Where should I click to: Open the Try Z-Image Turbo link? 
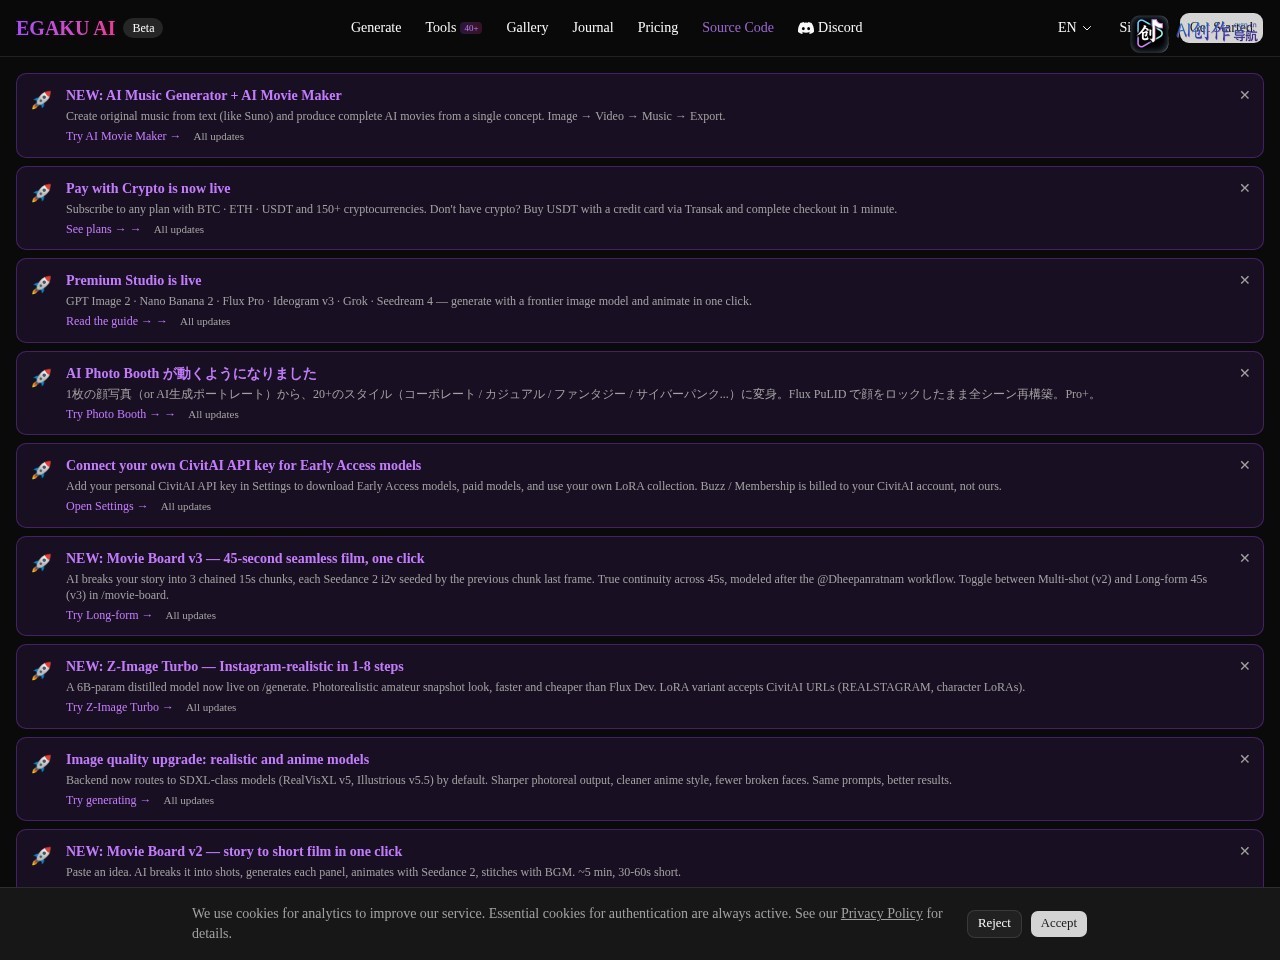[119, 707]
